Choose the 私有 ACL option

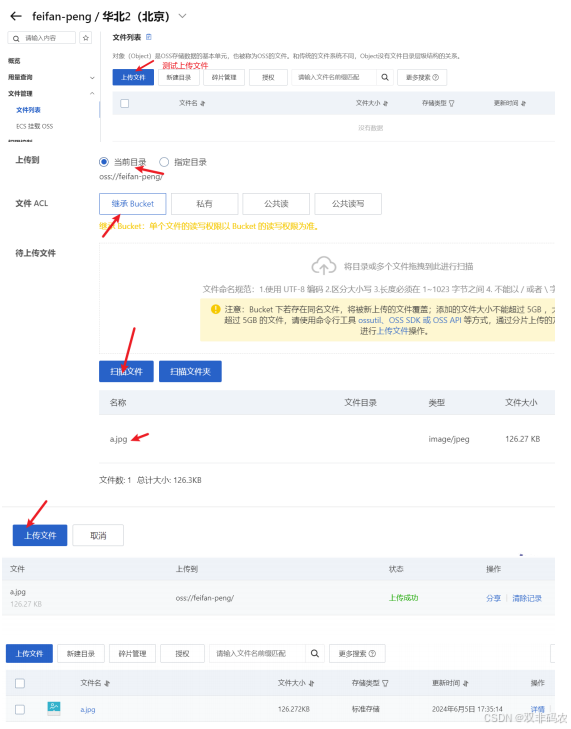(x=205, y=204)
